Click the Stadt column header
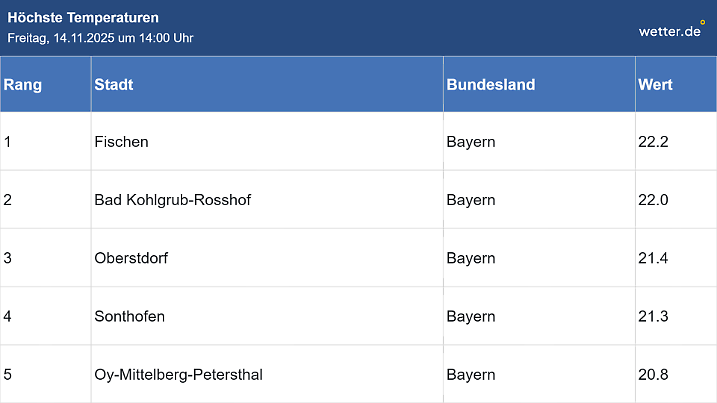 pyautogui.click(x=114, y=84)
